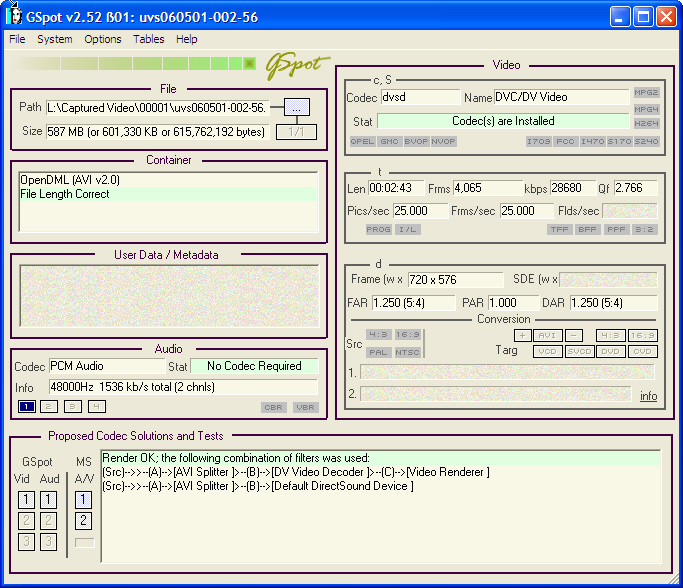Screen dimensions: 683x588
Task: Run GSpot Vid test 1
Action: point(26,500)
